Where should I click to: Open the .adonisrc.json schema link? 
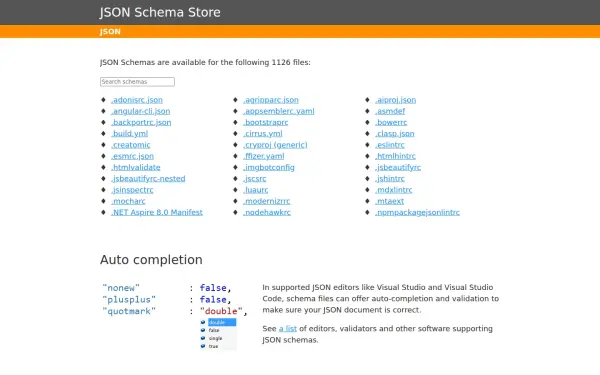(x=137, y=100)
